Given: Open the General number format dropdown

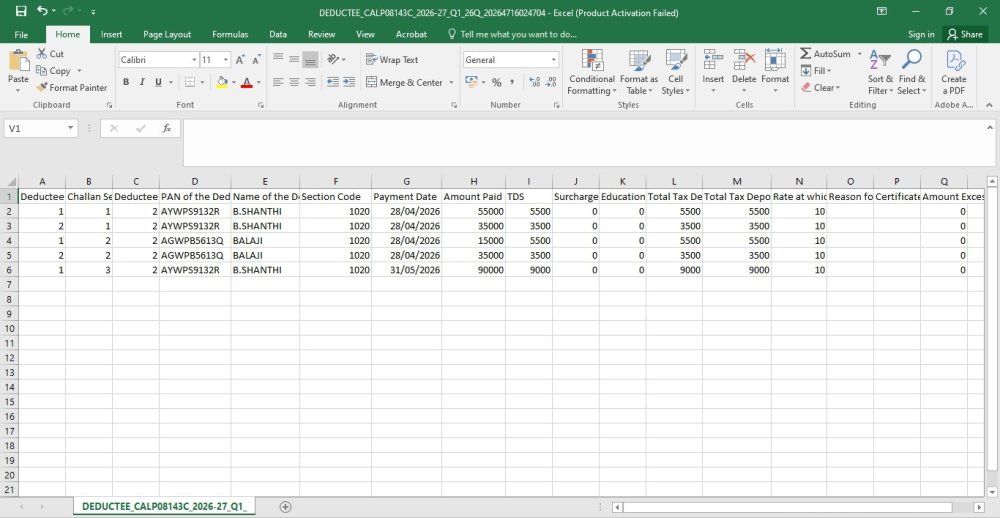Looking at the screenshot, I should tap(553, 60).
